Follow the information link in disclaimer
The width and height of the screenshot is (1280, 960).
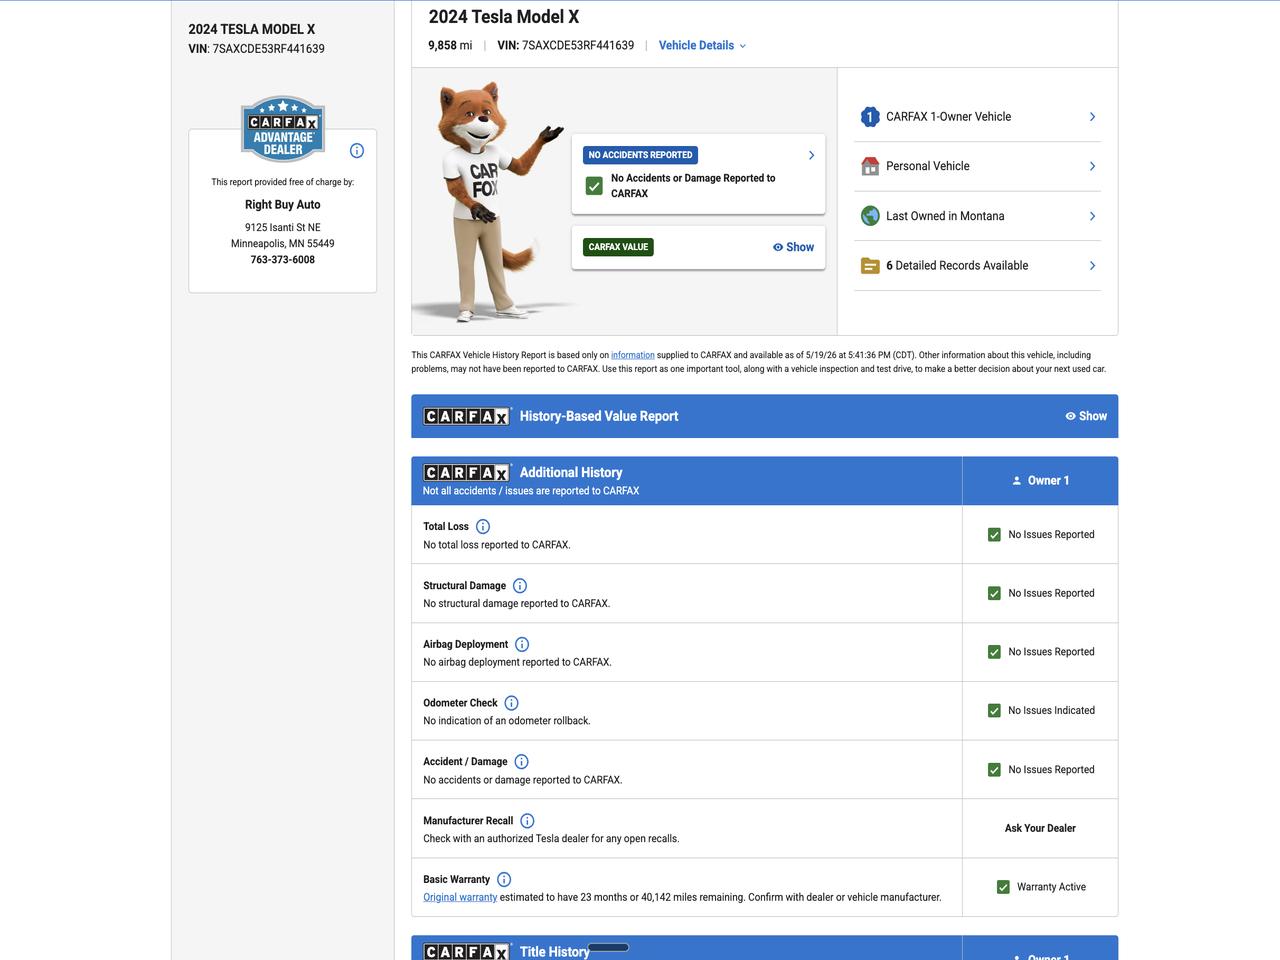coord(633,355)
